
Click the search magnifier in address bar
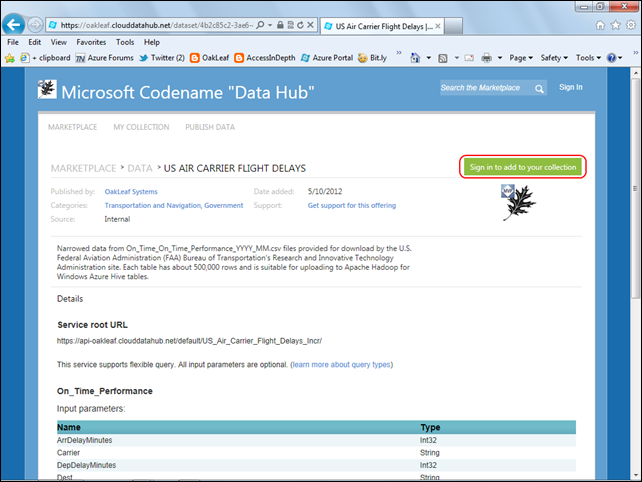click(x=260, y=25)
